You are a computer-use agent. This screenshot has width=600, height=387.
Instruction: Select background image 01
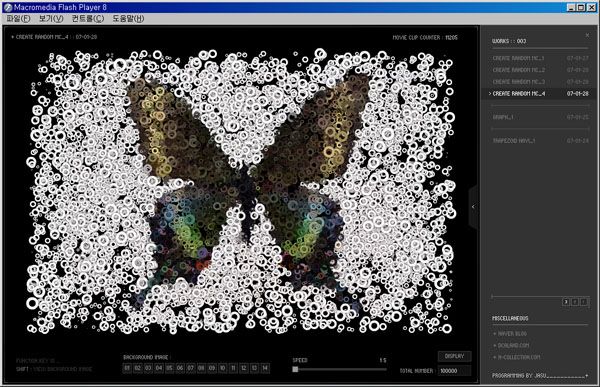coord(127,368)
